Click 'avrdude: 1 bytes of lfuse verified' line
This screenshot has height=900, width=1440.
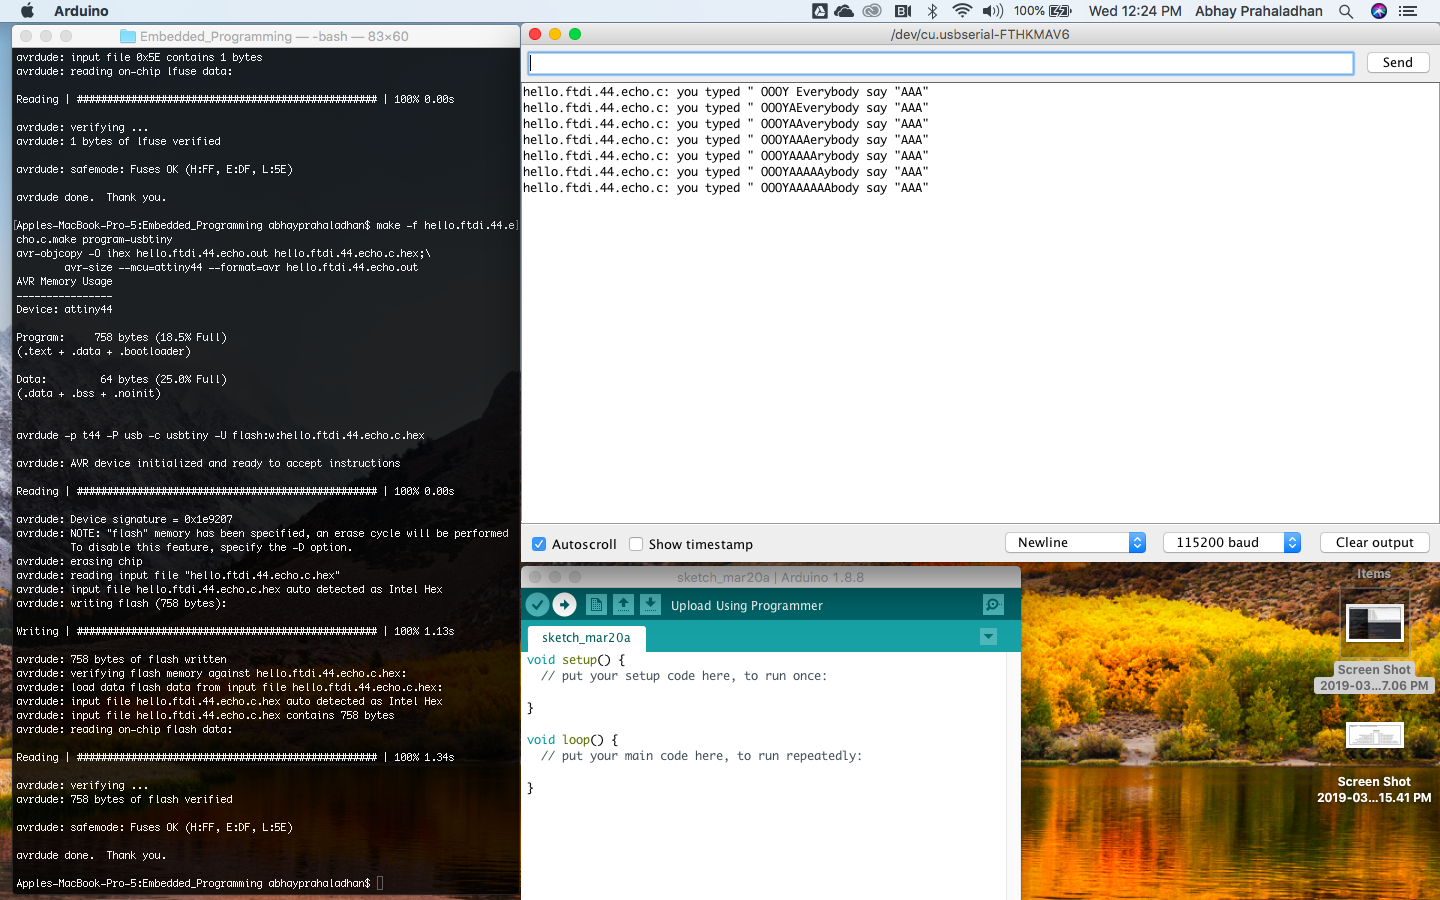[x=118, y=141]
